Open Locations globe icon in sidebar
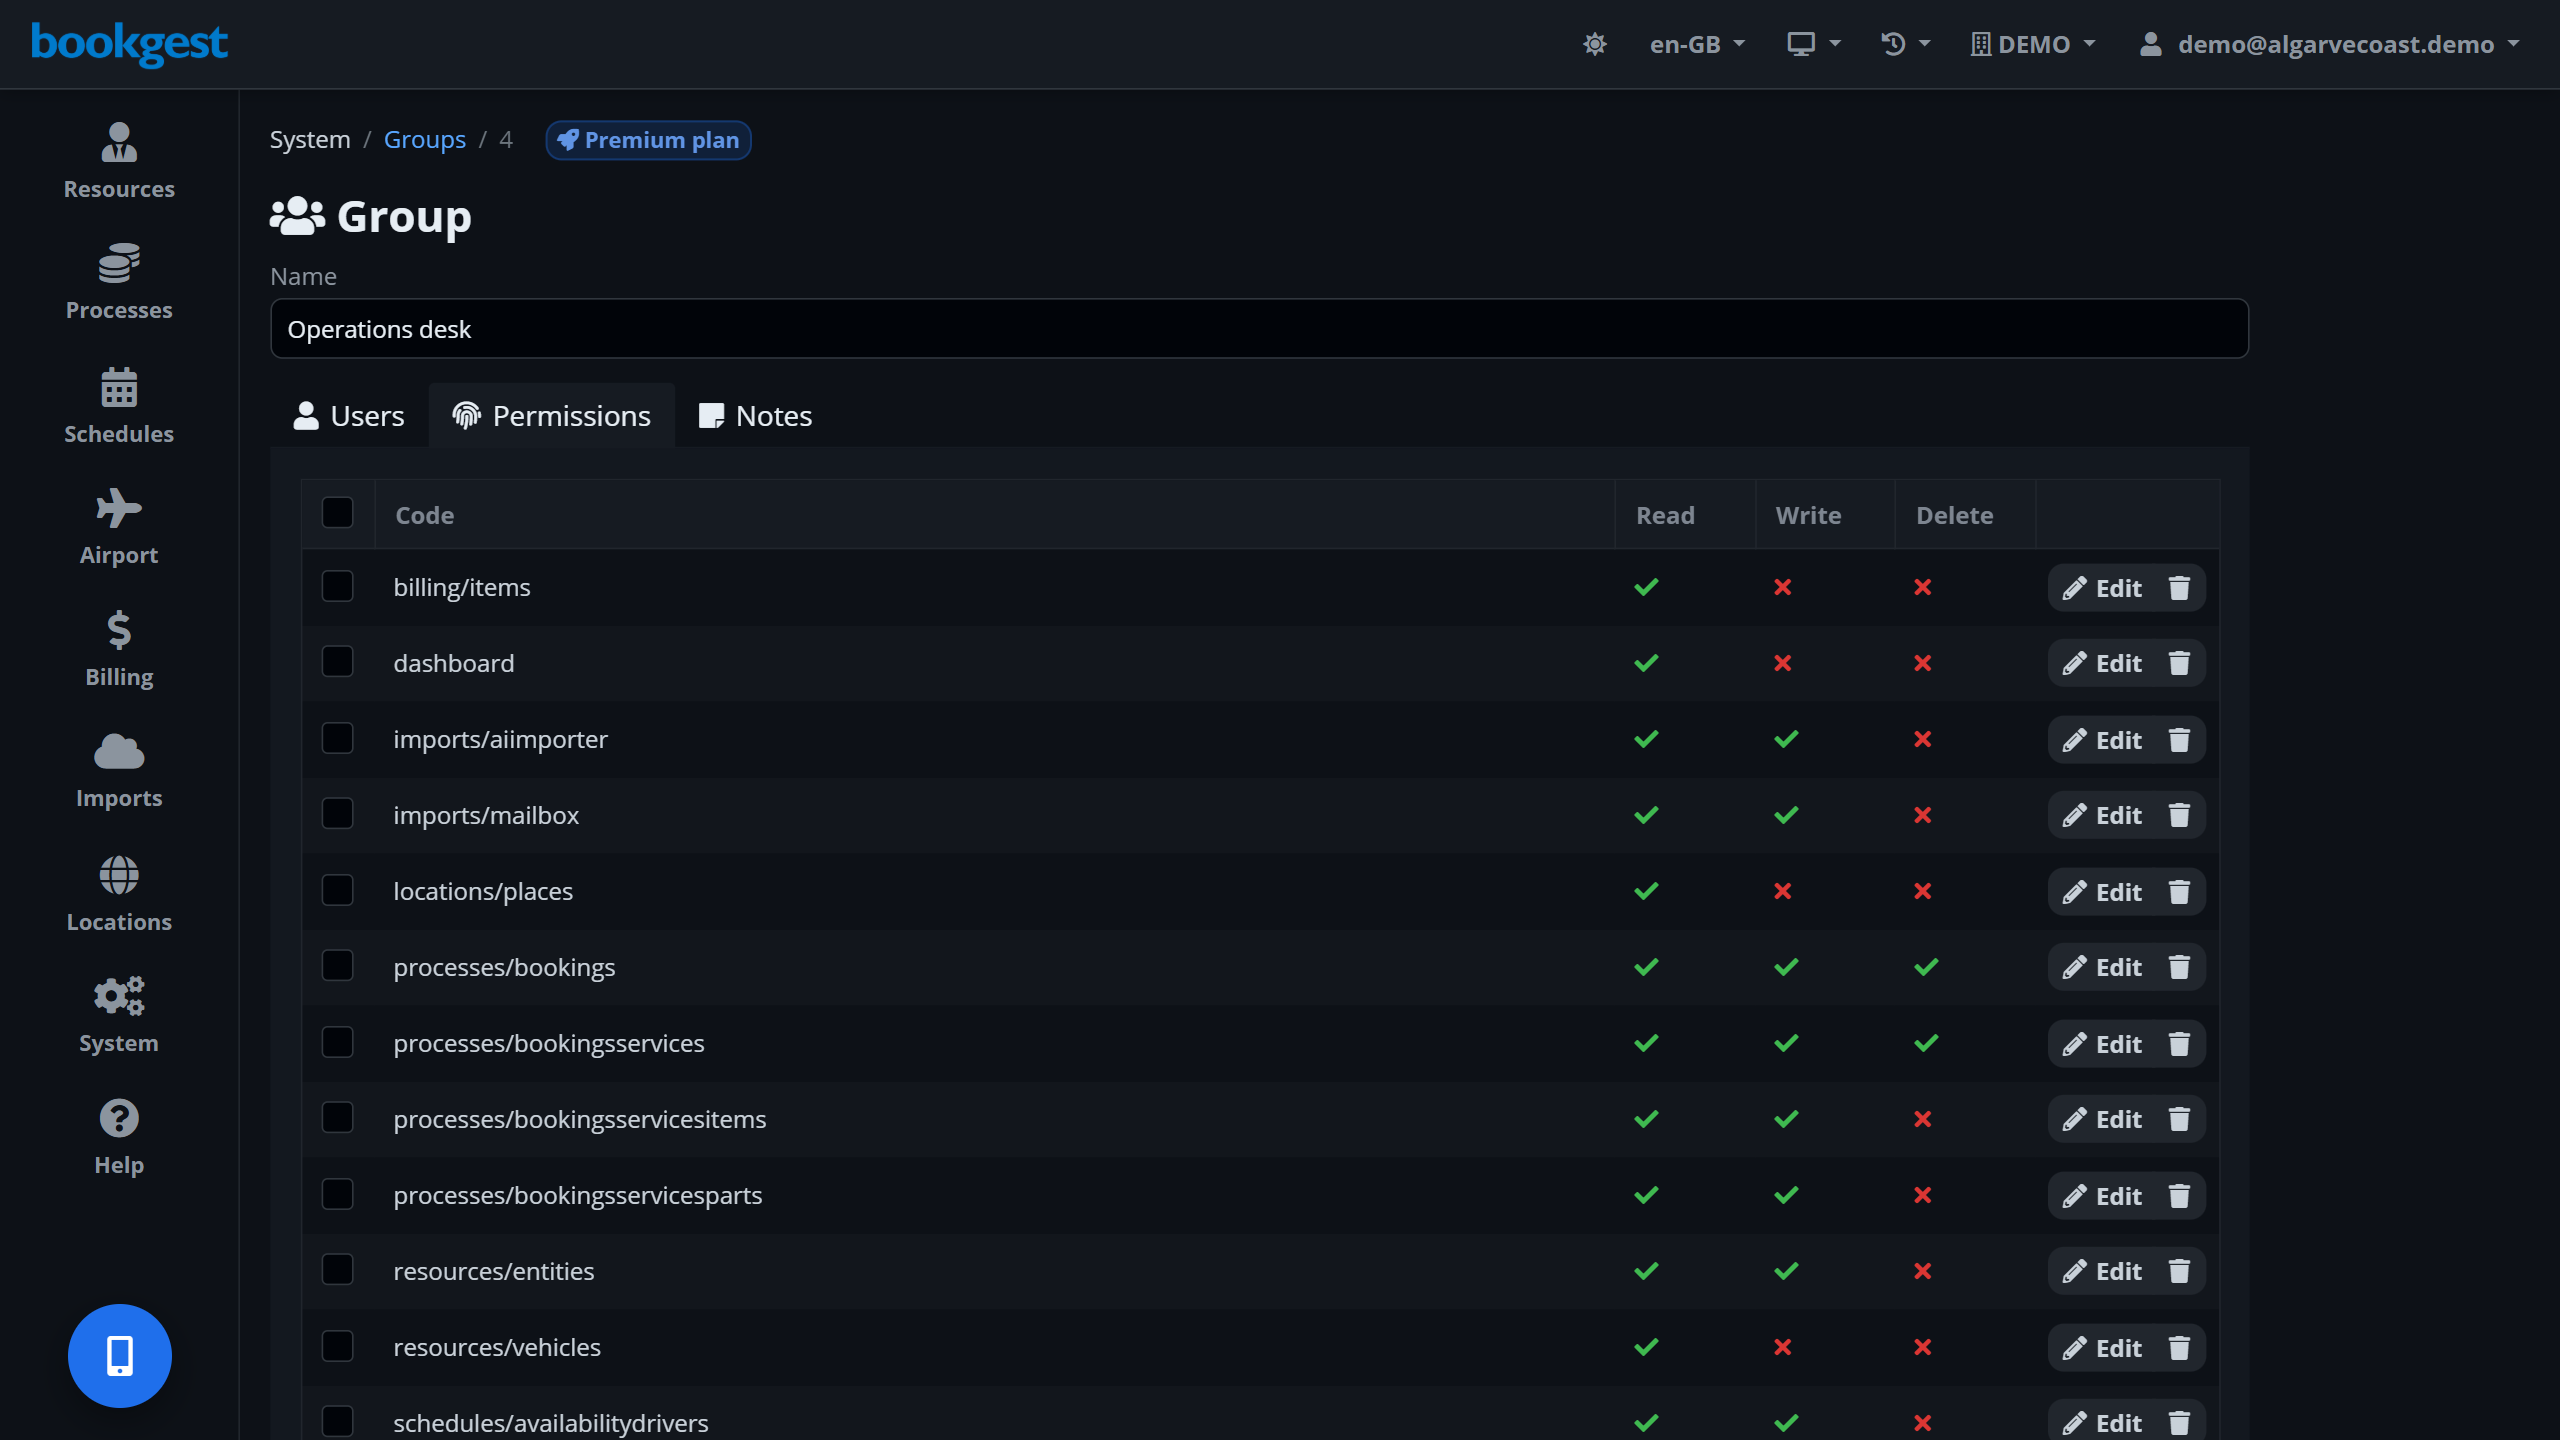Image resolution: width=2560 pixels, height=1440 pixels. tap(119, 875)
